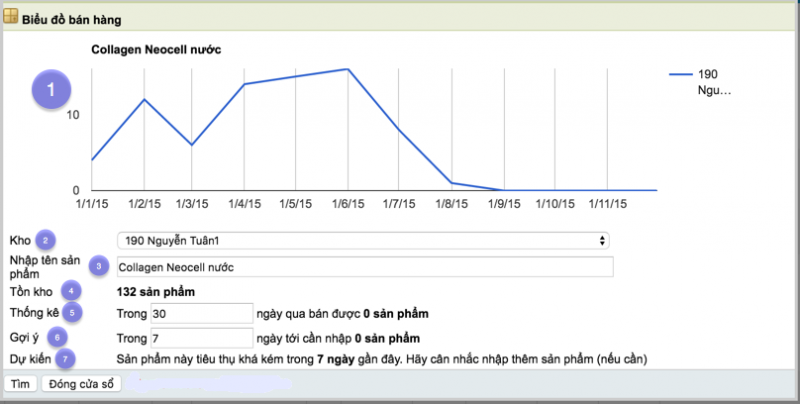Click the Gợi ý days input showing 7
This screenshot has width=800, height=404.
point(202,338)
